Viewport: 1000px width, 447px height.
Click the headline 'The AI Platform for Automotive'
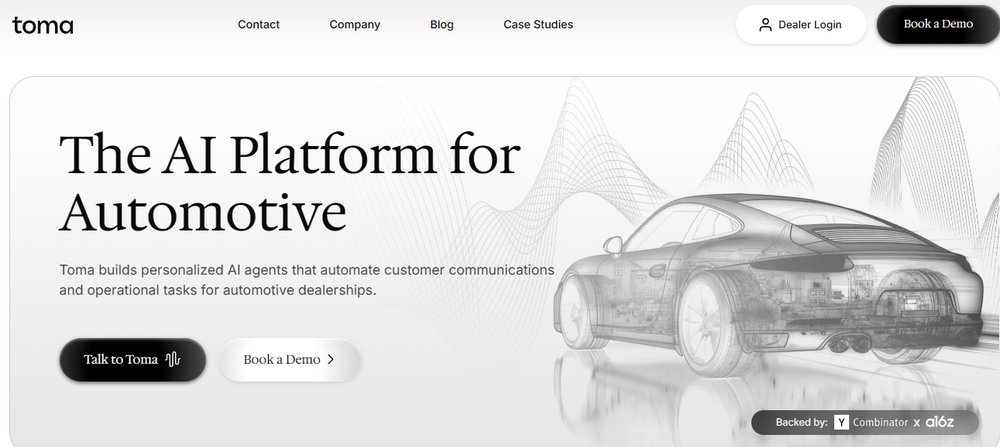(x=290, y=182)
